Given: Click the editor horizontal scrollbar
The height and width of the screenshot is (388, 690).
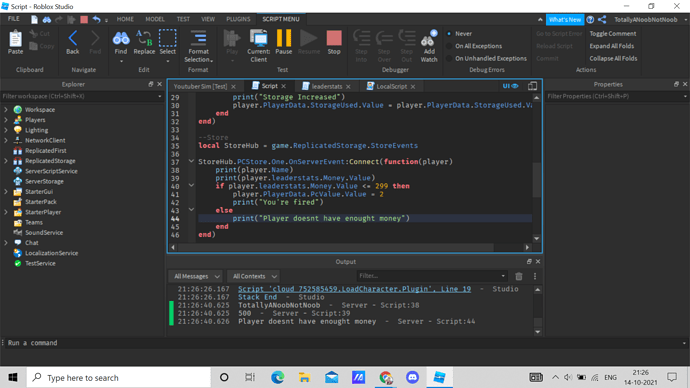Looking at the screenshot, I should coord(335,247).
